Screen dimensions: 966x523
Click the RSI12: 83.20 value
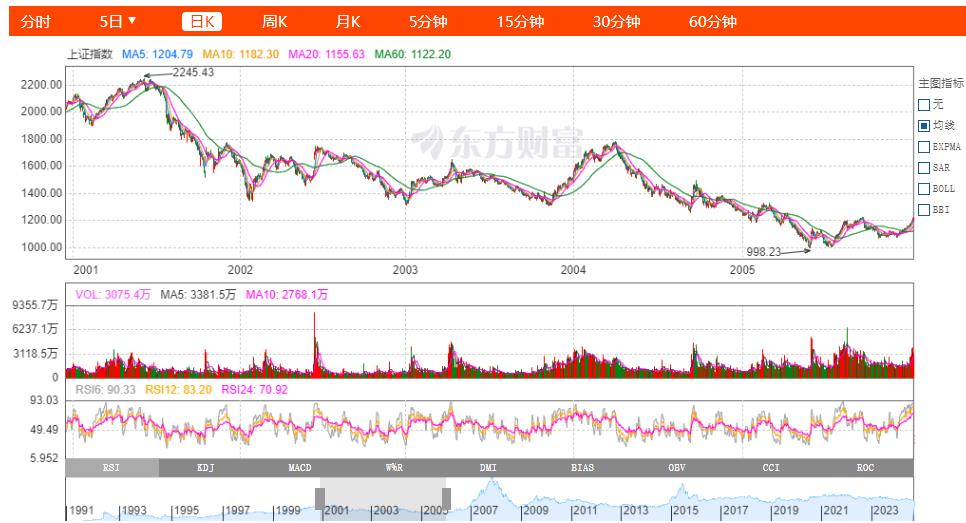pos(178,389)
